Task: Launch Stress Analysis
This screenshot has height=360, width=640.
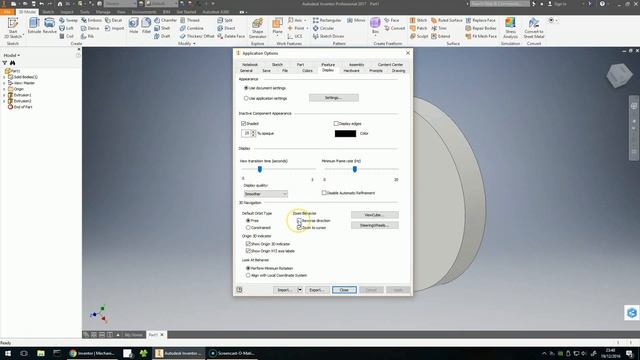Action: point(510,28)
